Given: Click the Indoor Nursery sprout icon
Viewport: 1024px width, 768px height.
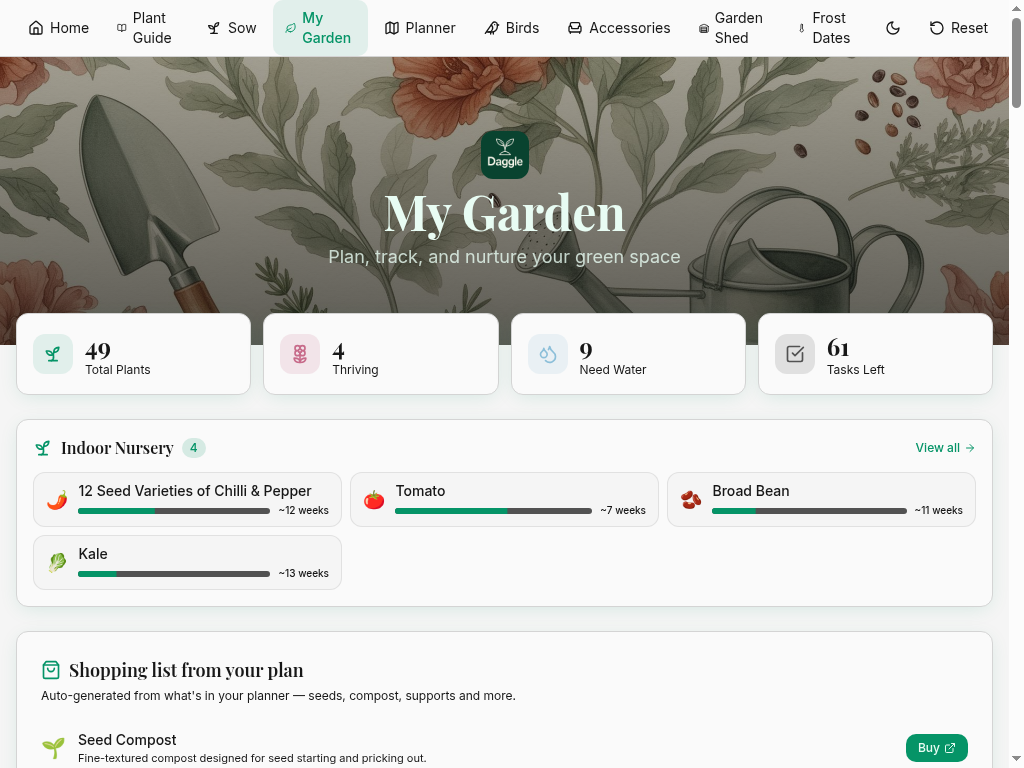Looking at the screenshot, I should 43,448.
